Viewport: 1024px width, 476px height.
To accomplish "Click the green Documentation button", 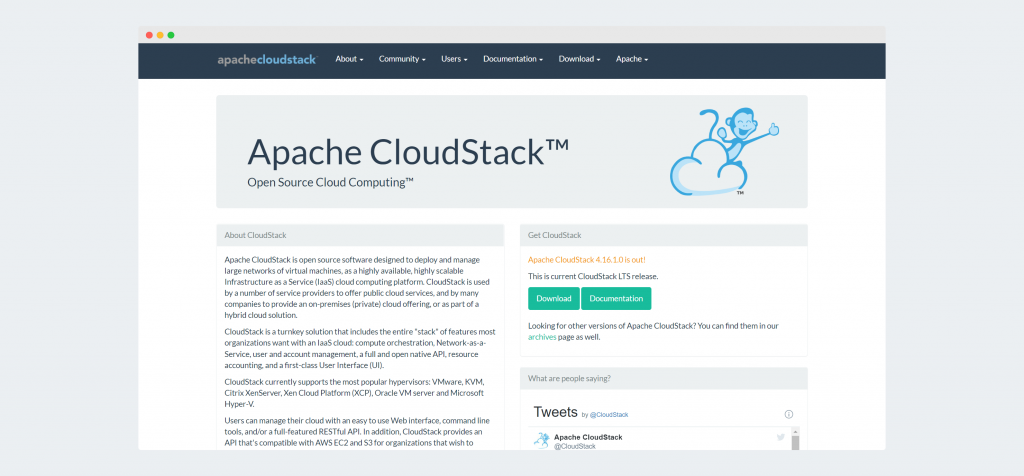I will click(x=616, y=298).
